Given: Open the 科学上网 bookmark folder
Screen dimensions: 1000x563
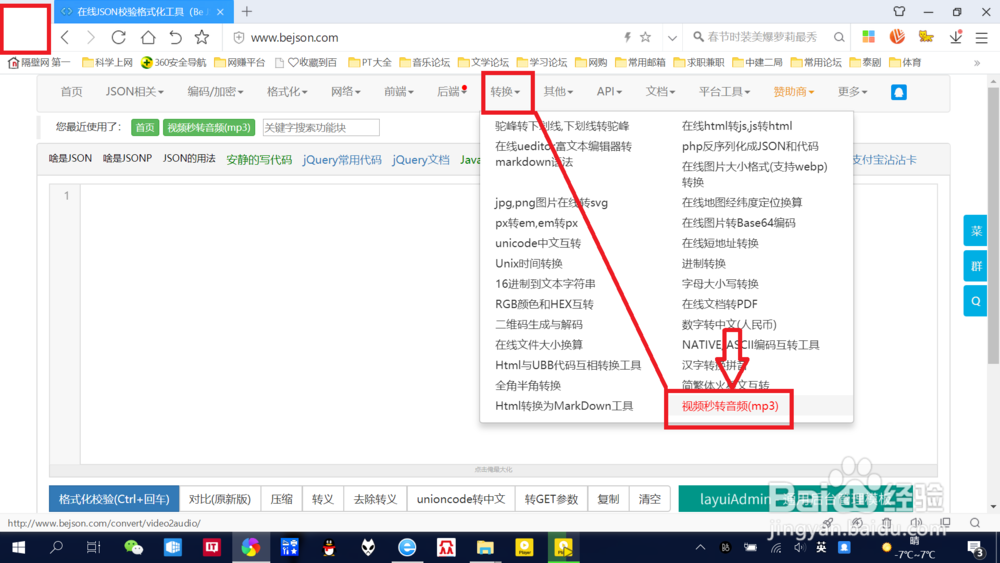Looking at the screenshot, I should coord(107,62).
